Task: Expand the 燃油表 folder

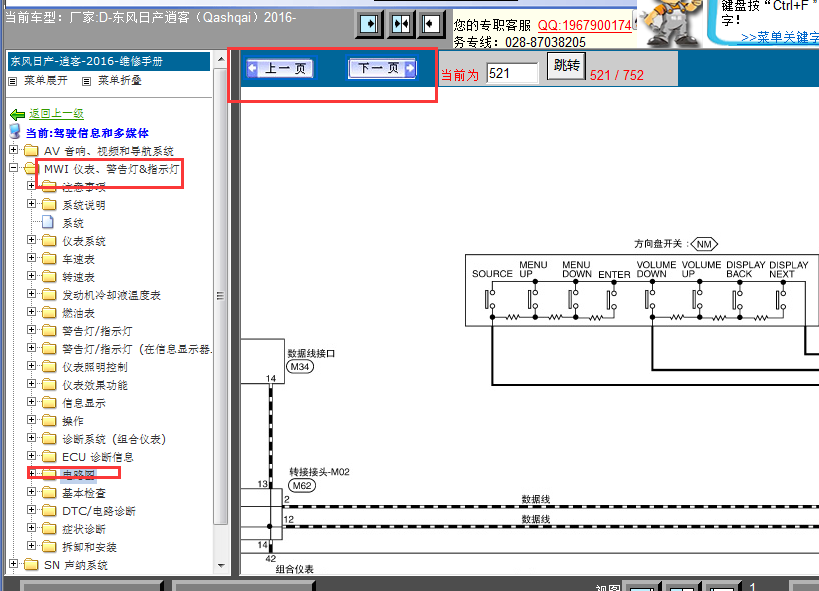Action: [31, 312]
